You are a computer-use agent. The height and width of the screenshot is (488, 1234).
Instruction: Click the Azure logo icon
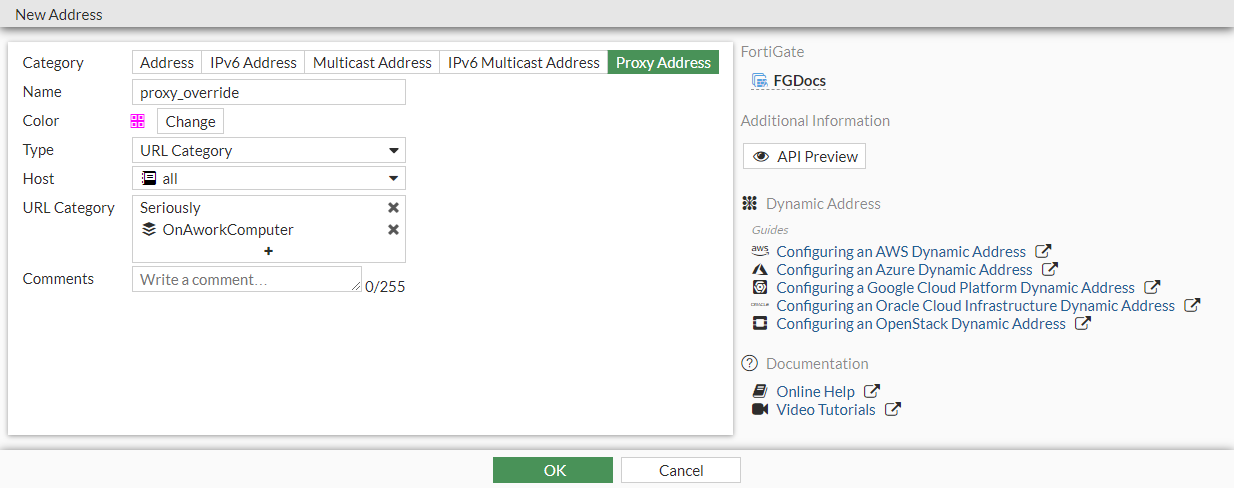tap(760, 269)
